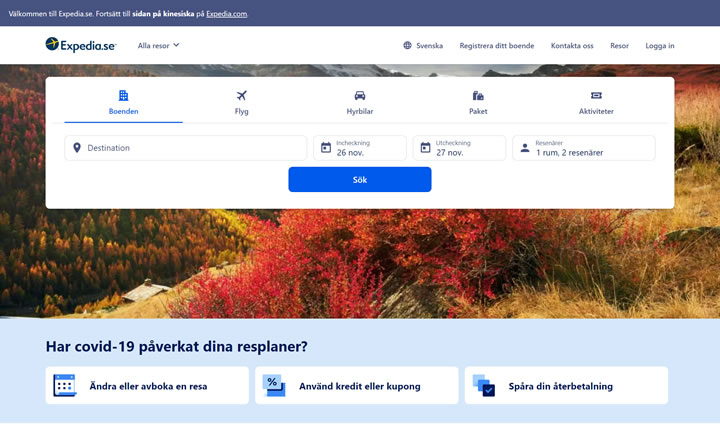720x424 pixels.
Task: Open Spåra din återbetalning card
Action: [x=566, y=385]
